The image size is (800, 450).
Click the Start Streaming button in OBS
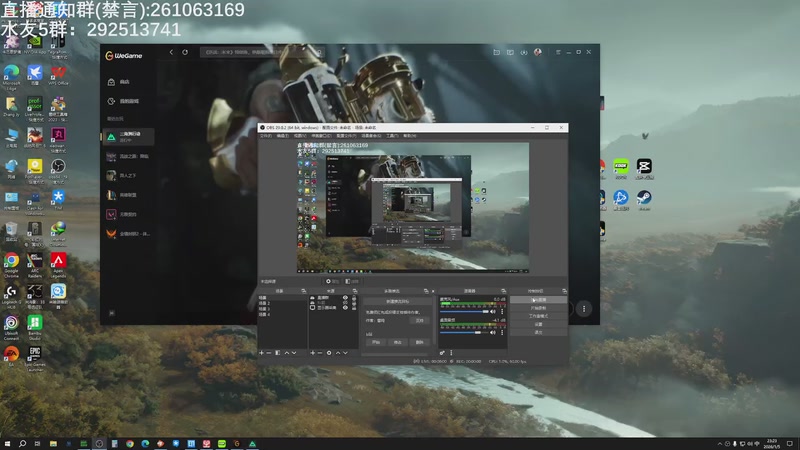click(538, 300)
